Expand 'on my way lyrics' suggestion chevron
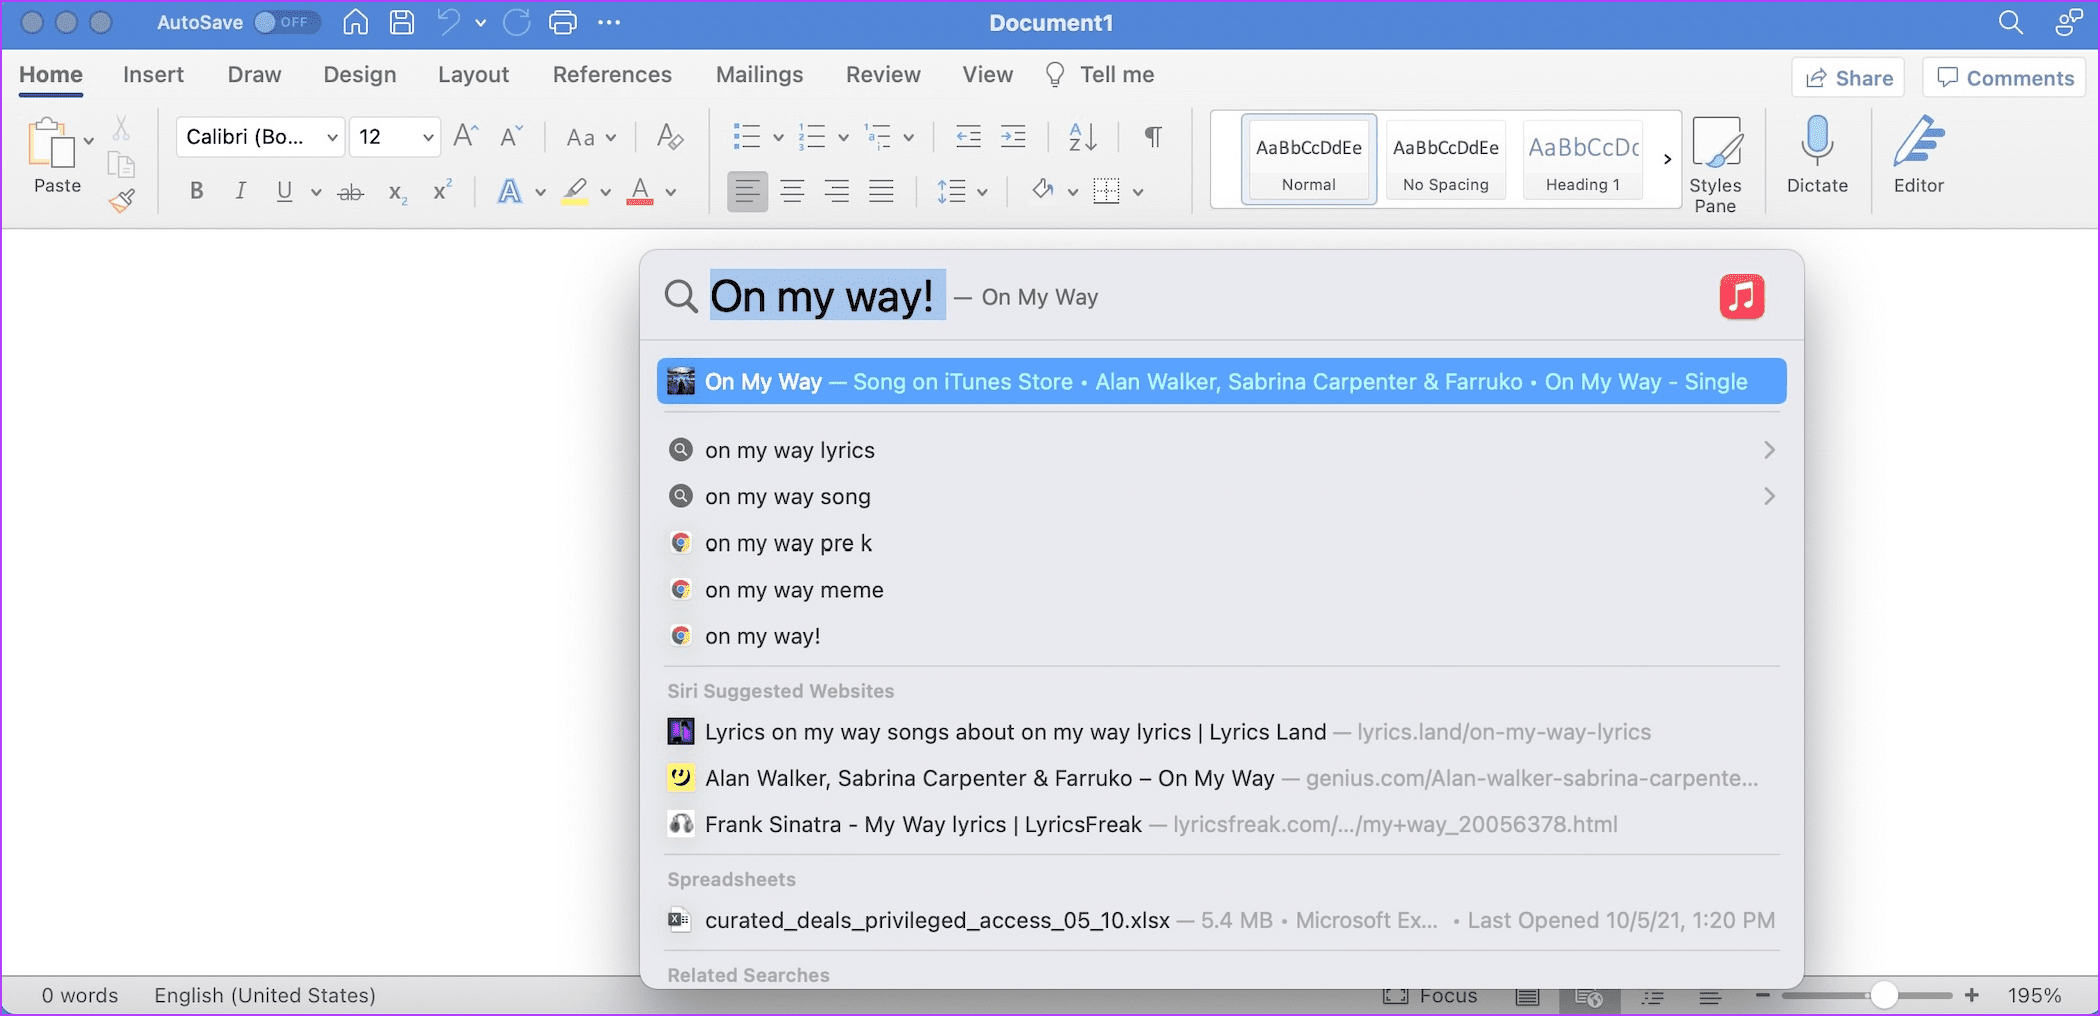The image size is (2100, 1016). pos(1769,450)
